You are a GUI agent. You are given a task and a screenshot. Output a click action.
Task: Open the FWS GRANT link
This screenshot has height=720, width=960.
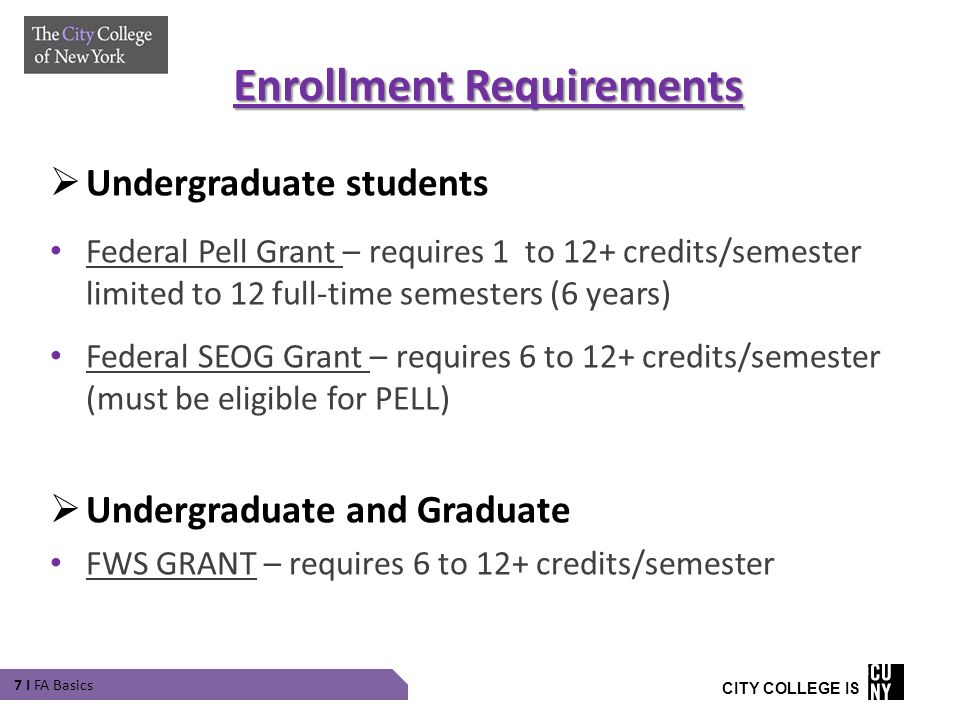171,563
